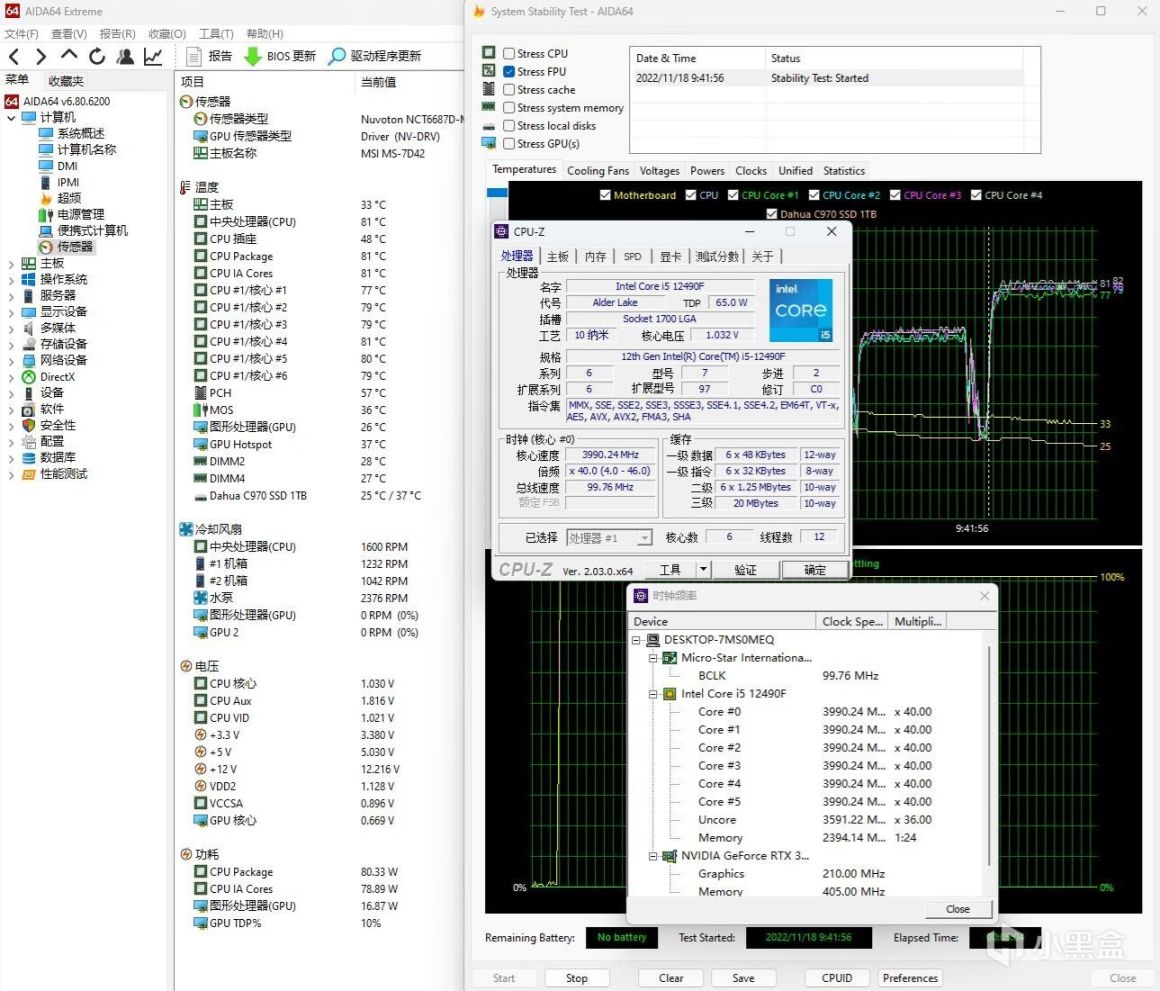Navigate up with the up-arrow icon

point(69,56)
